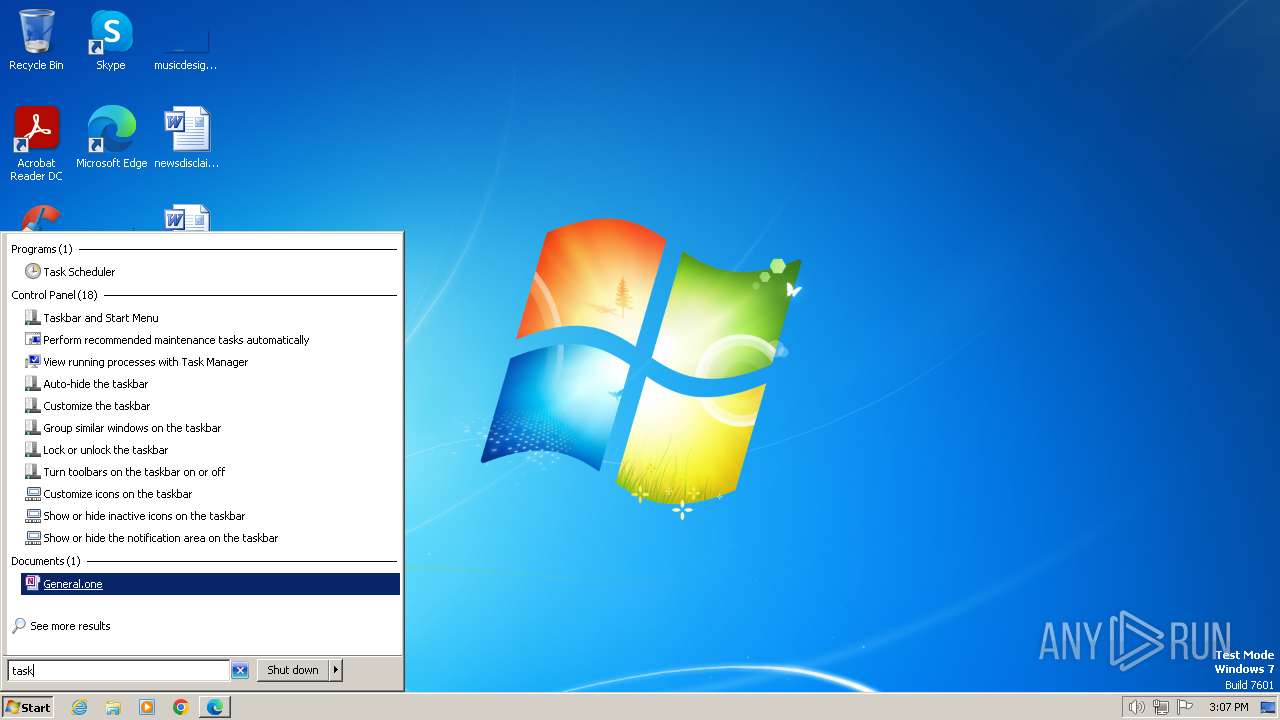Click the network tray icon

point(1161,707)
